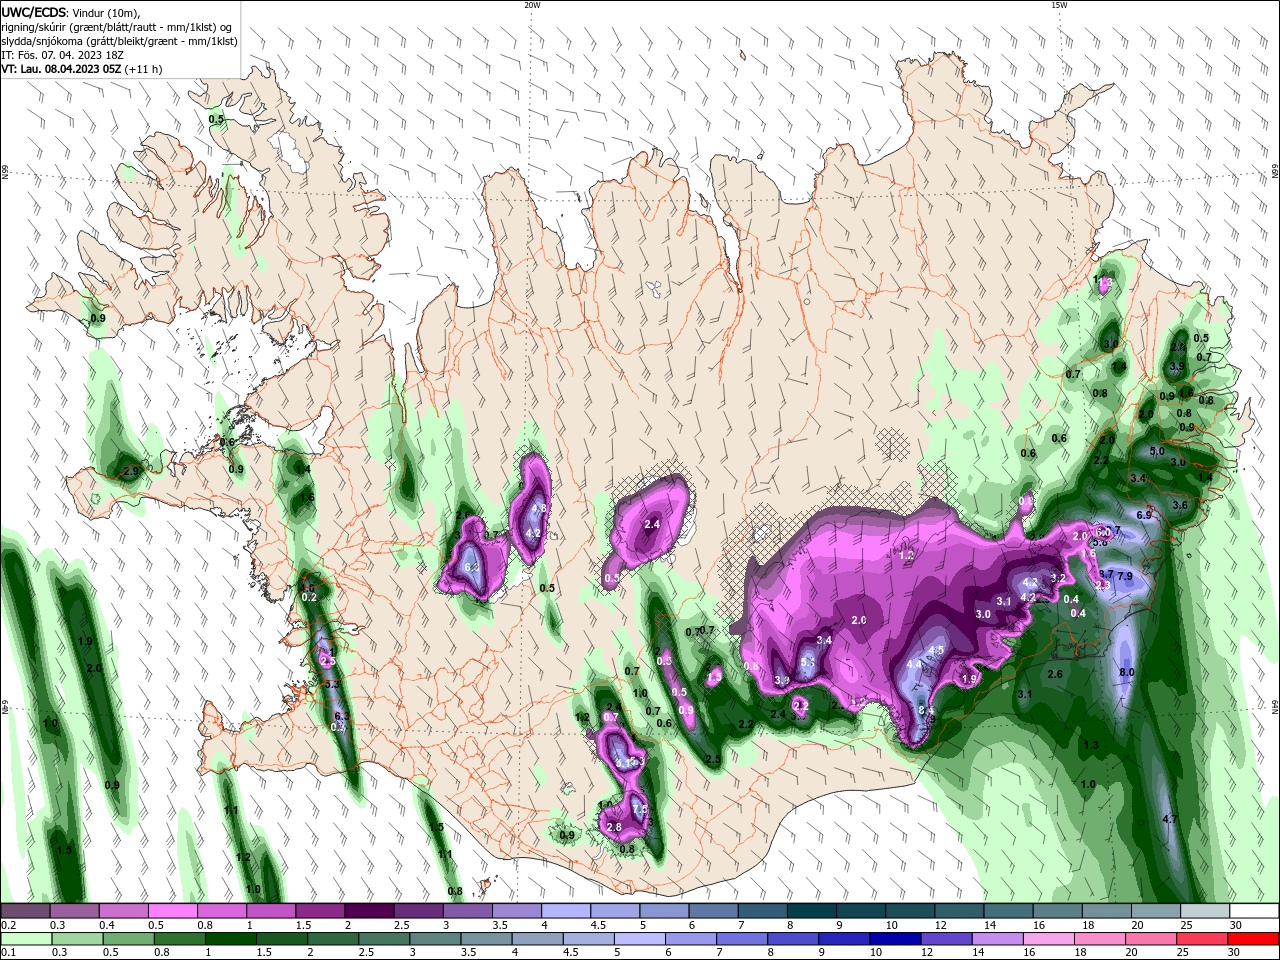Click the 'UWC/ECDS: Vindur (10m)' title line

[x=71, y=13]
